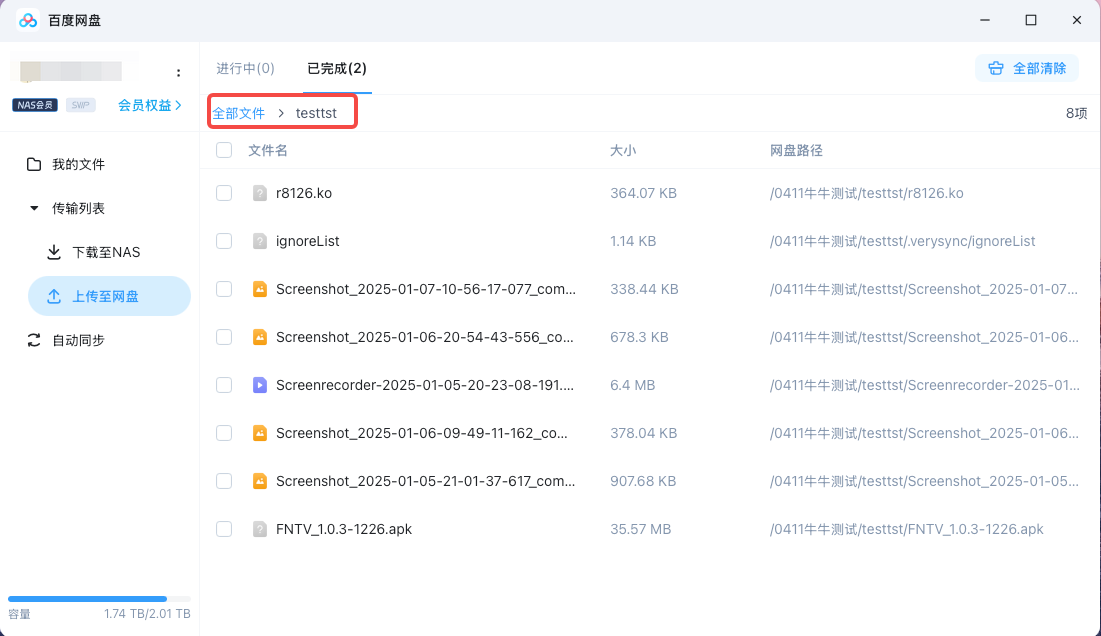Click the 网盘路径 column header

click(796, 150)
